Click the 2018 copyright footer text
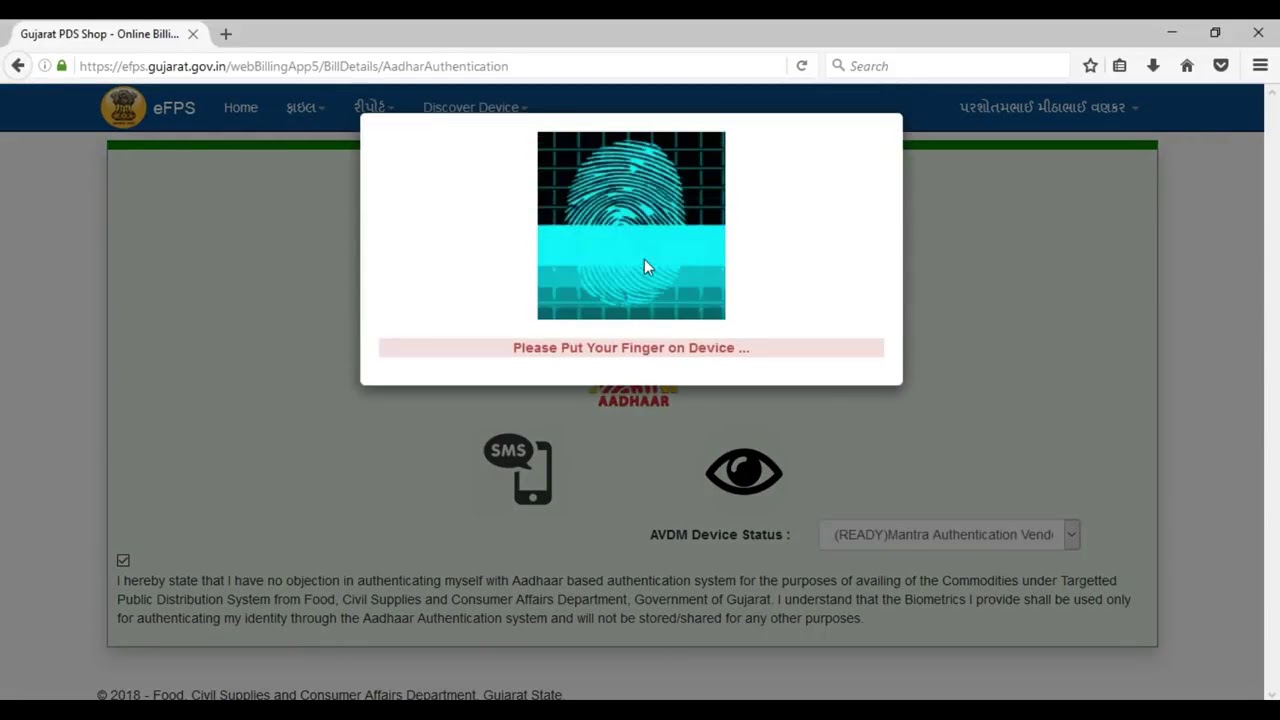The image size is (1280, 720). (x=331, y=695)
